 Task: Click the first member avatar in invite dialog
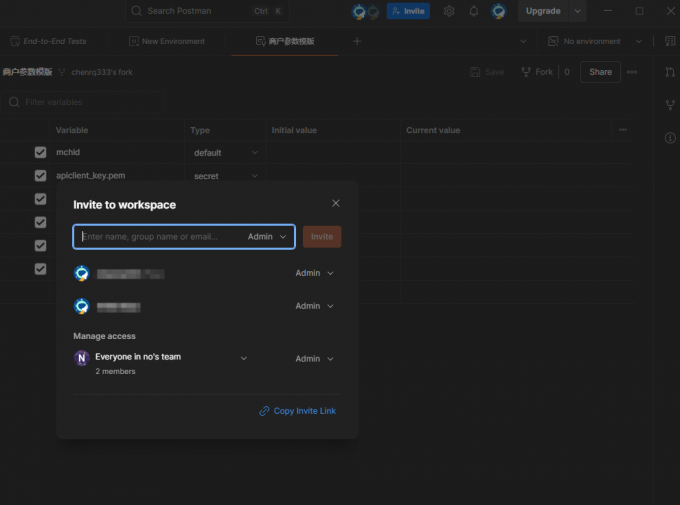pos(82,273)
